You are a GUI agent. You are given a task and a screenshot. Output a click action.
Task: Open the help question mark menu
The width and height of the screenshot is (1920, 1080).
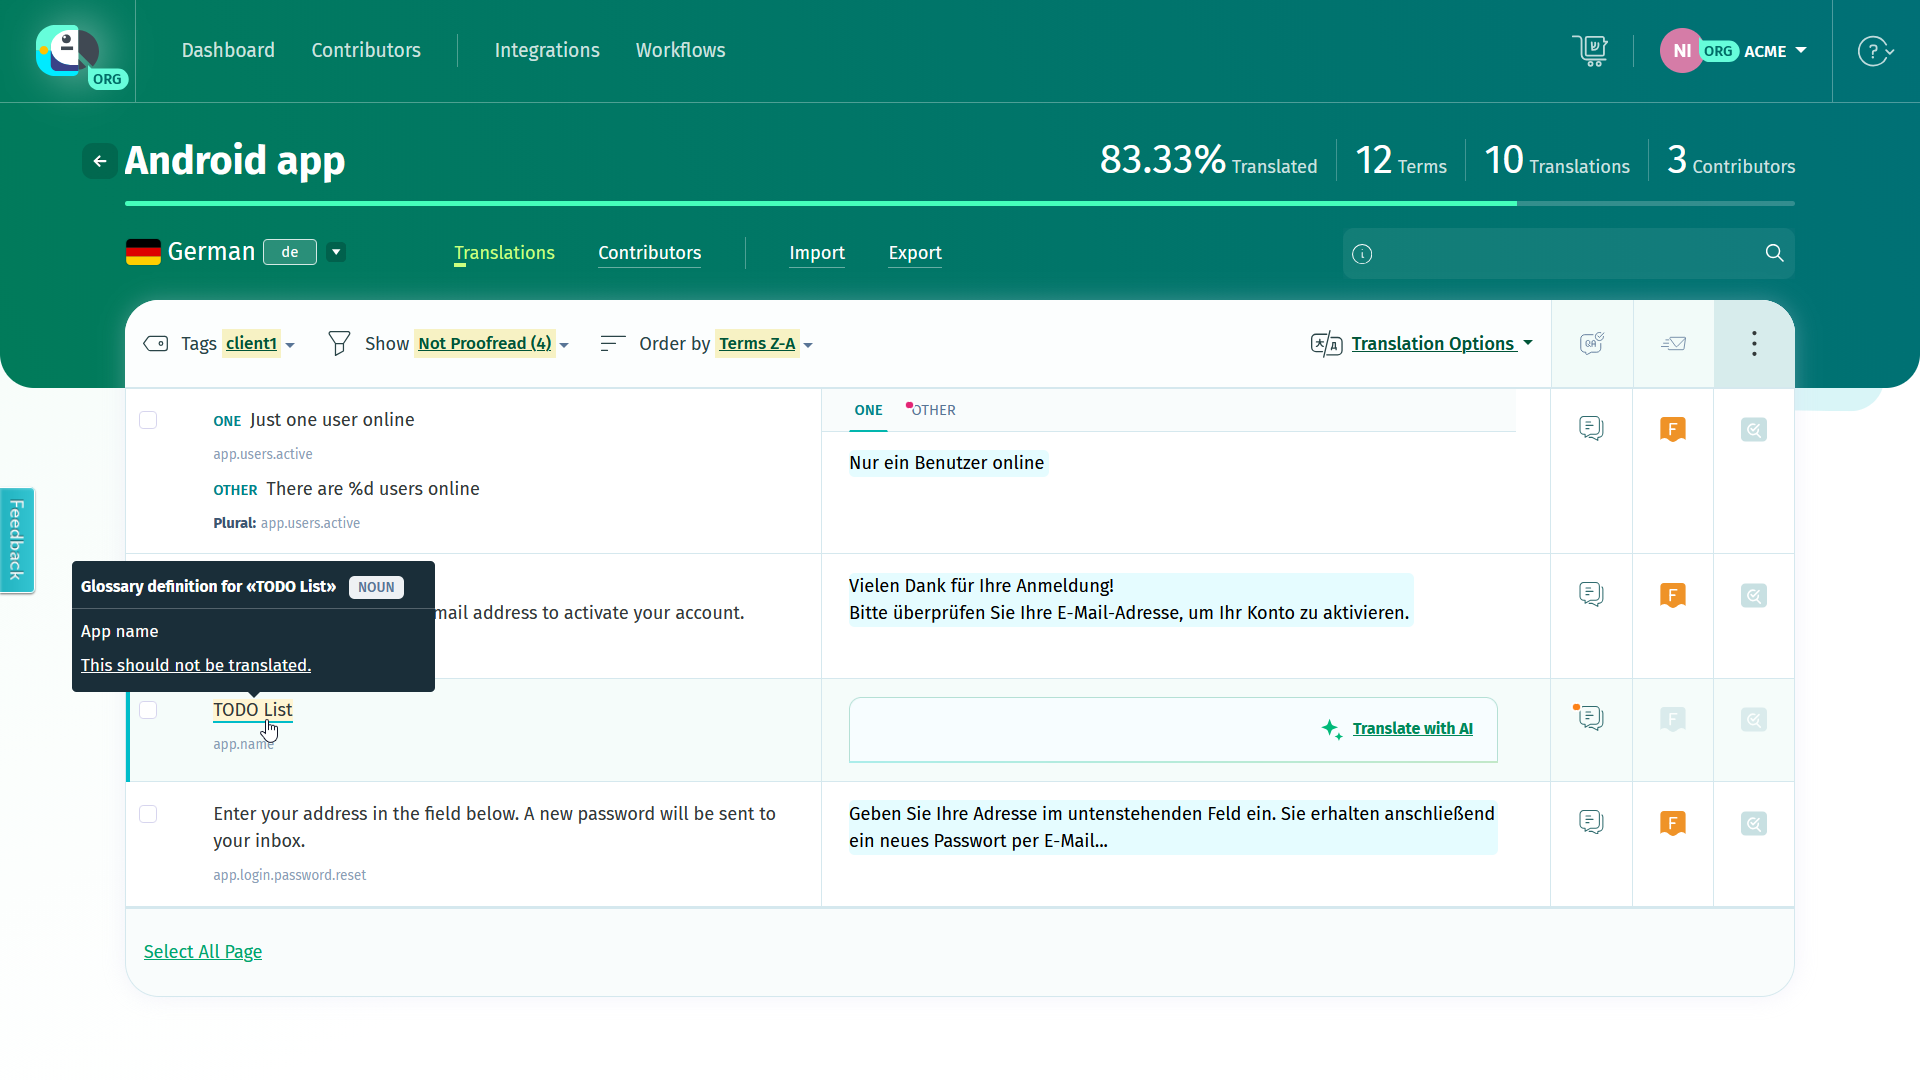coord(1875,51)
